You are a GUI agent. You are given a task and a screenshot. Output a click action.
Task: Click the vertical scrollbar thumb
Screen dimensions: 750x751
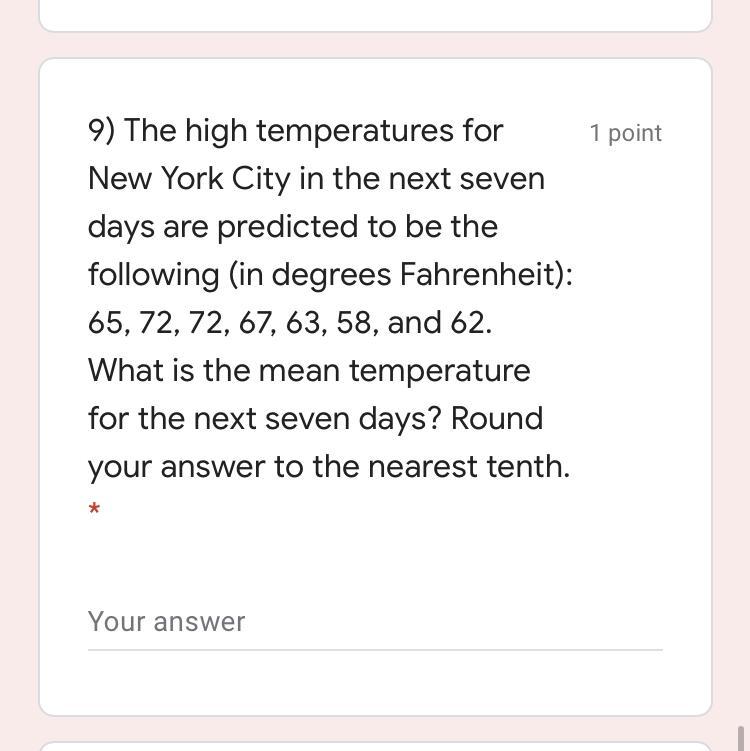point(740,739)
